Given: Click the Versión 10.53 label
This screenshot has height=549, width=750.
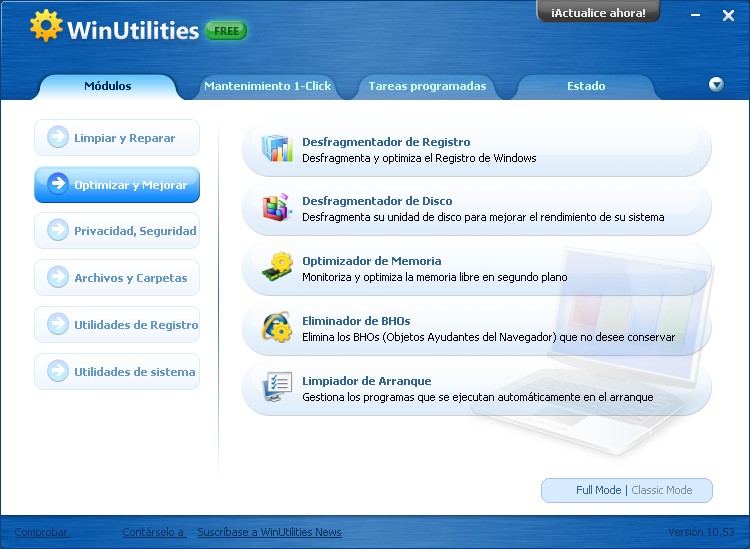Looking at the screenshot, I should pos(701,532).
